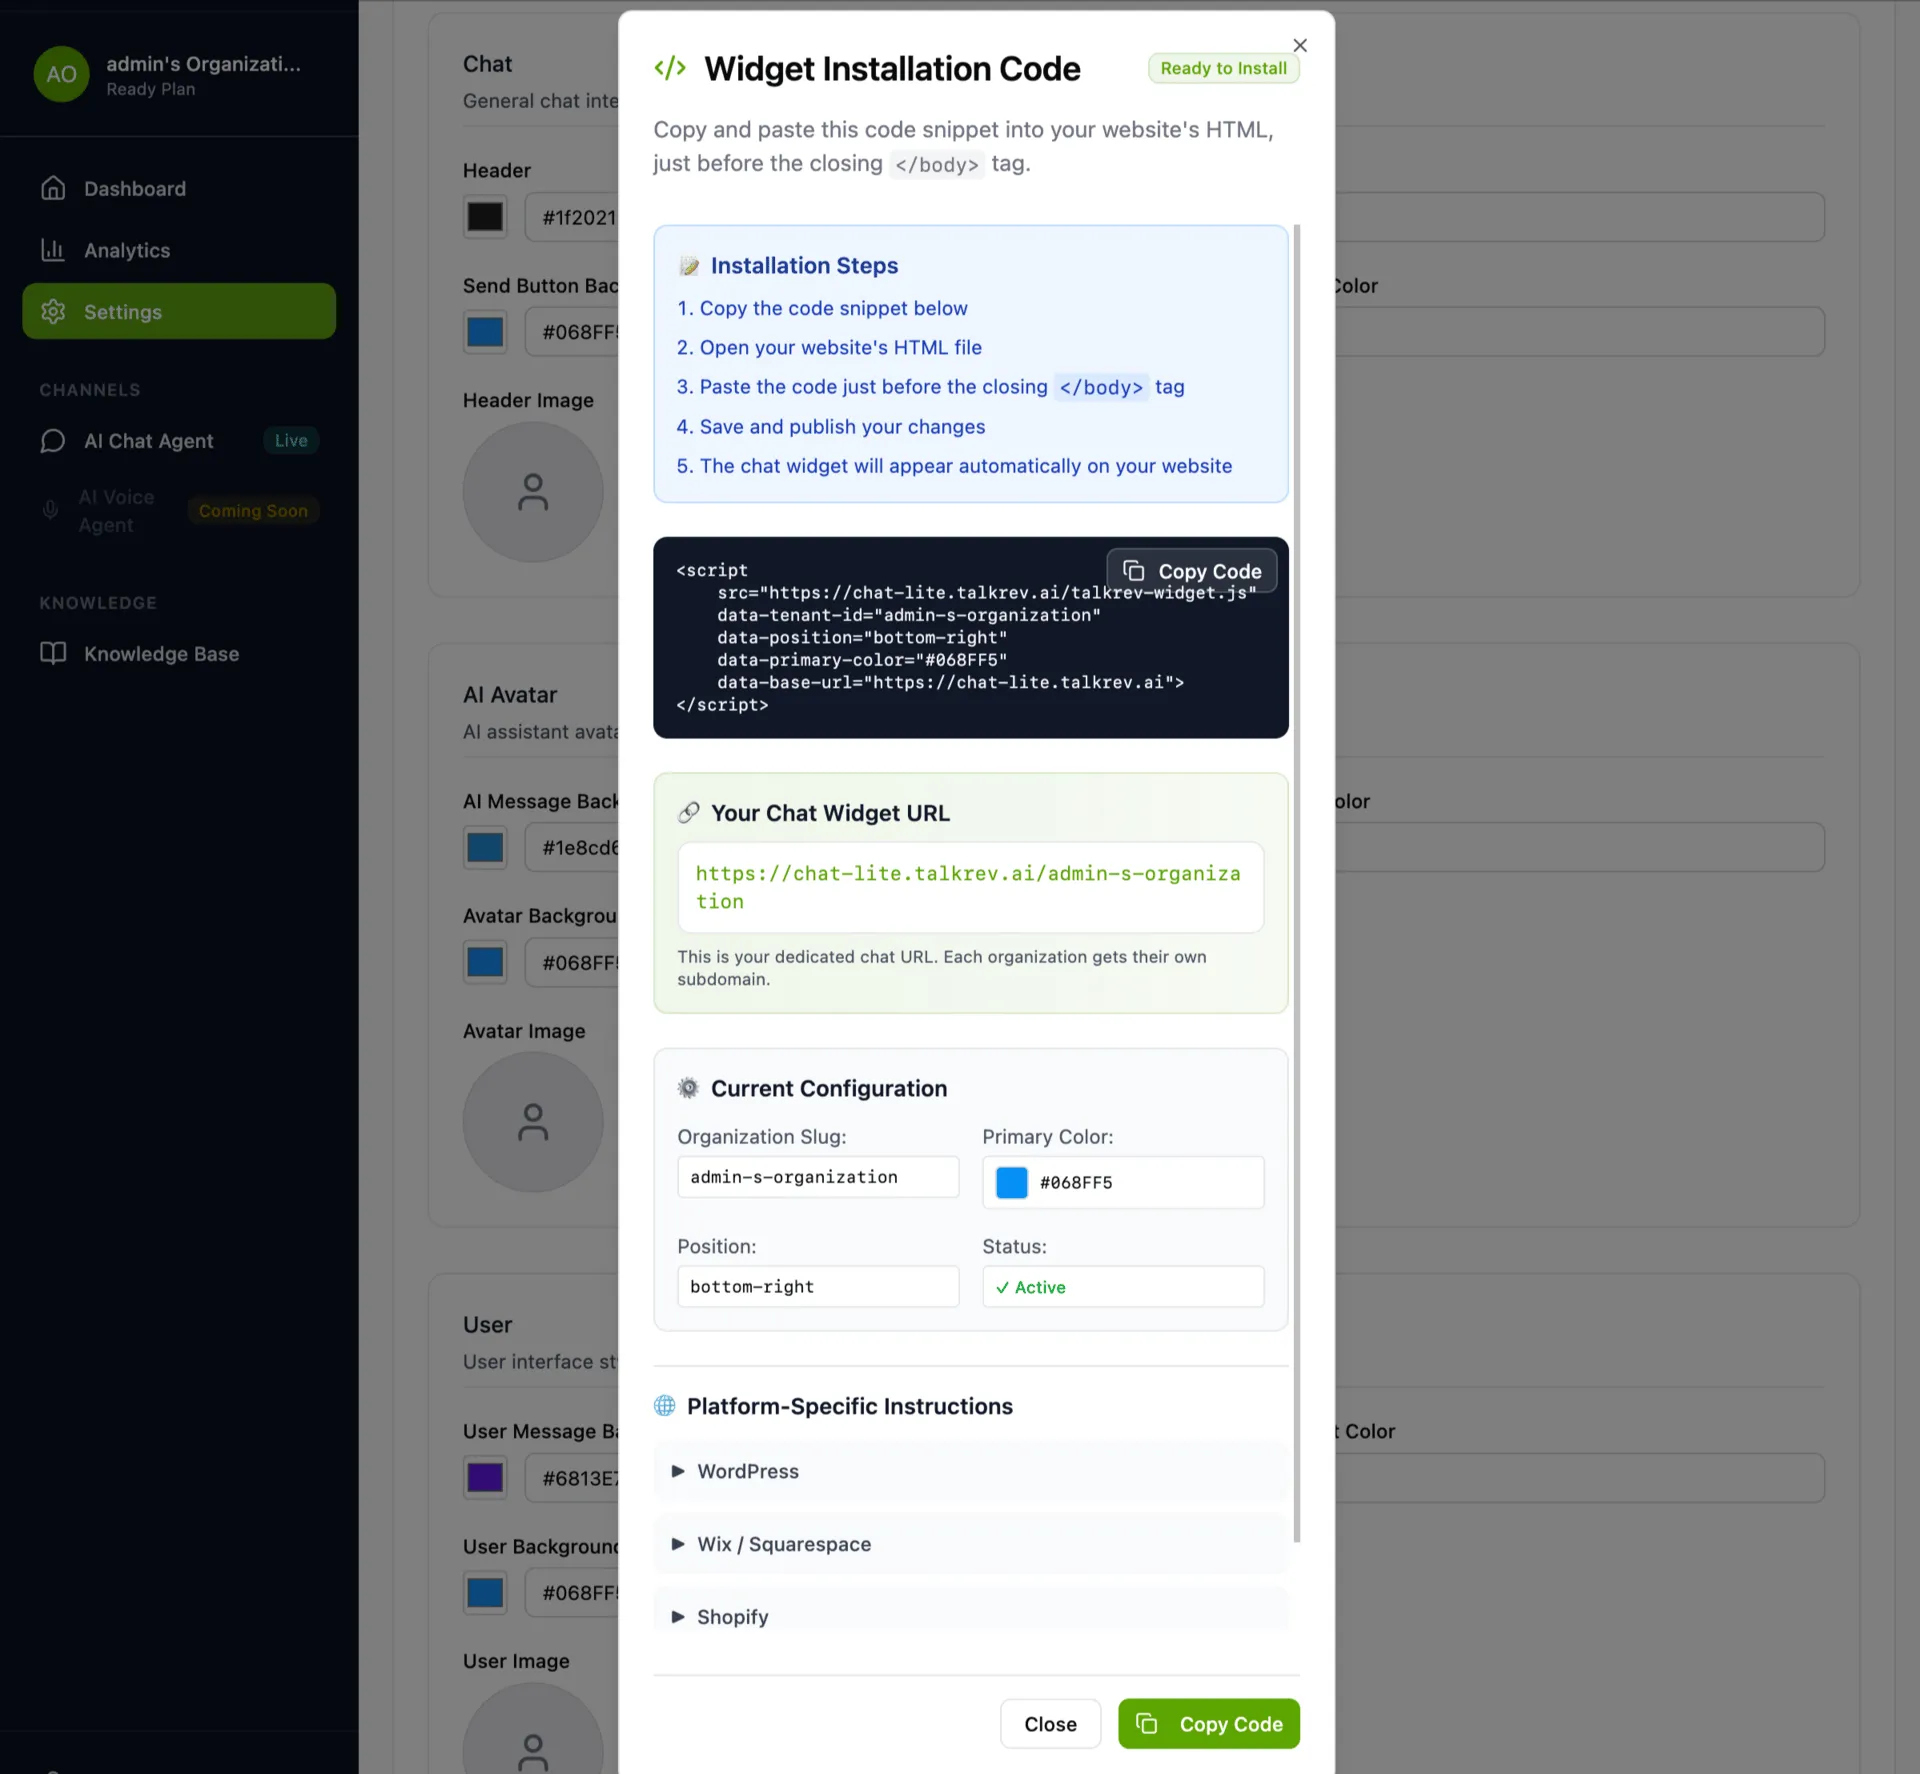Click the purple User Message color swatch
The height and width of the screenshot is (1774, 1920).
coord(485,1478)
